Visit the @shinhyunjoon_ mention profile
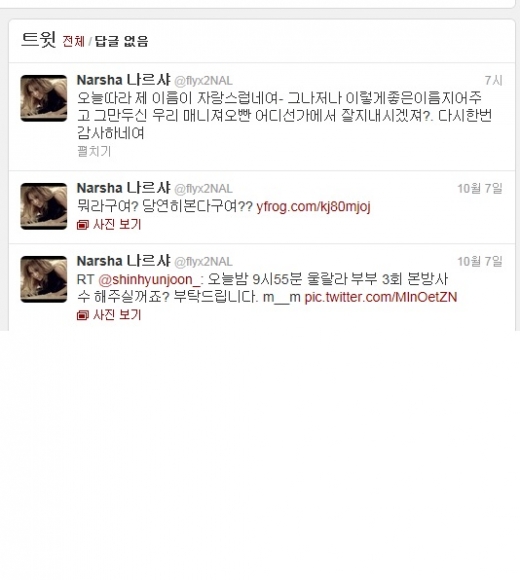 coord(149,279)
